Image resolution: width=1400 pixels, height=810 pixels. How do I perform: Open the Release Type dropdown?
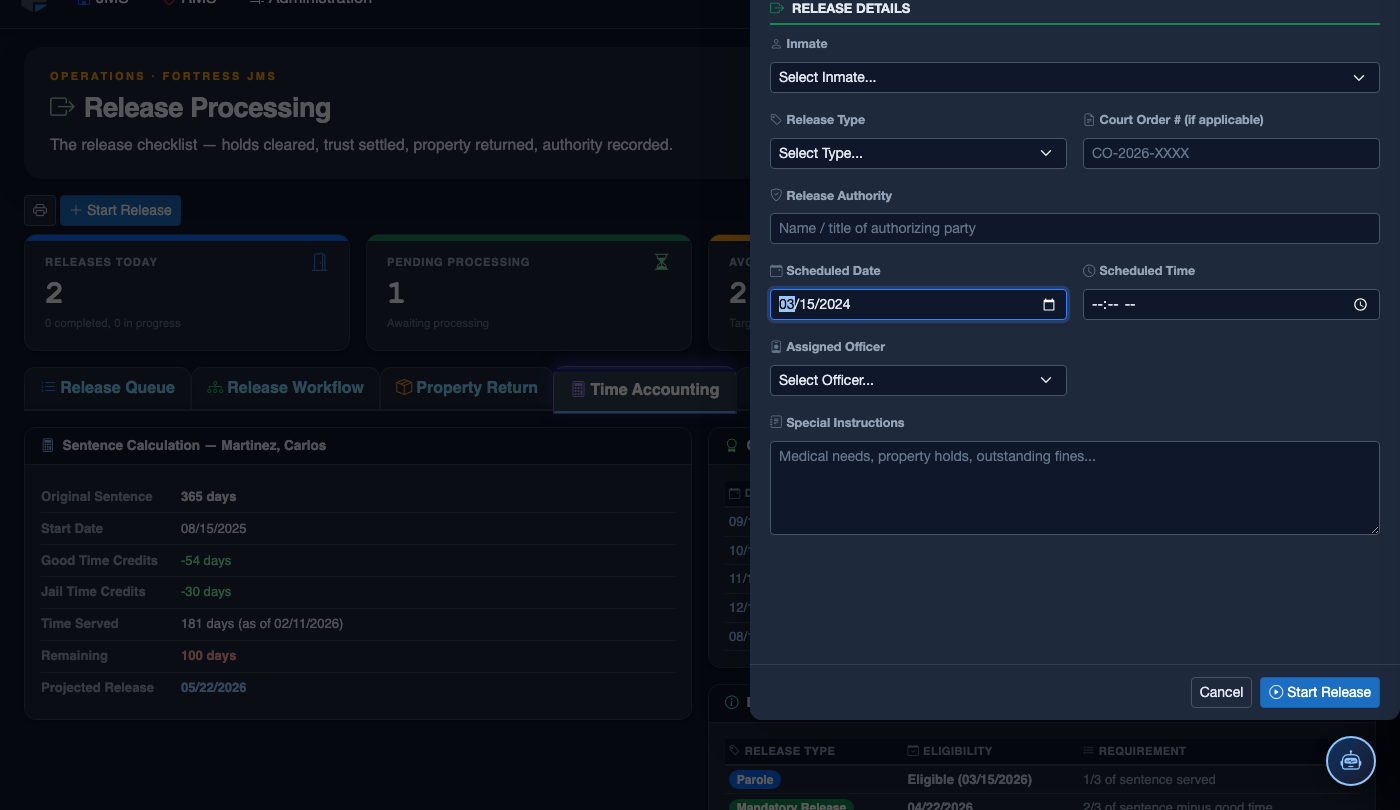click(918, 153)
